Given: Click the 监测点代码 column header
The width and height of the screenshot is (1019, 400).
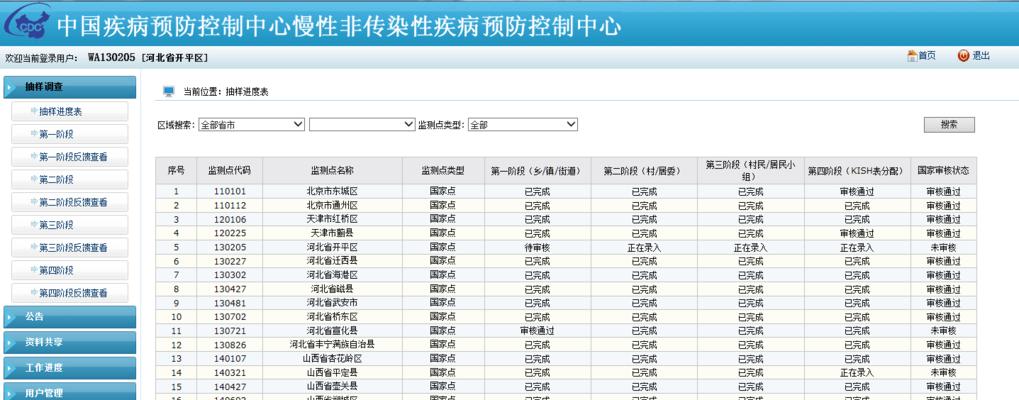Looking at the screenshot, I should 229,171.
